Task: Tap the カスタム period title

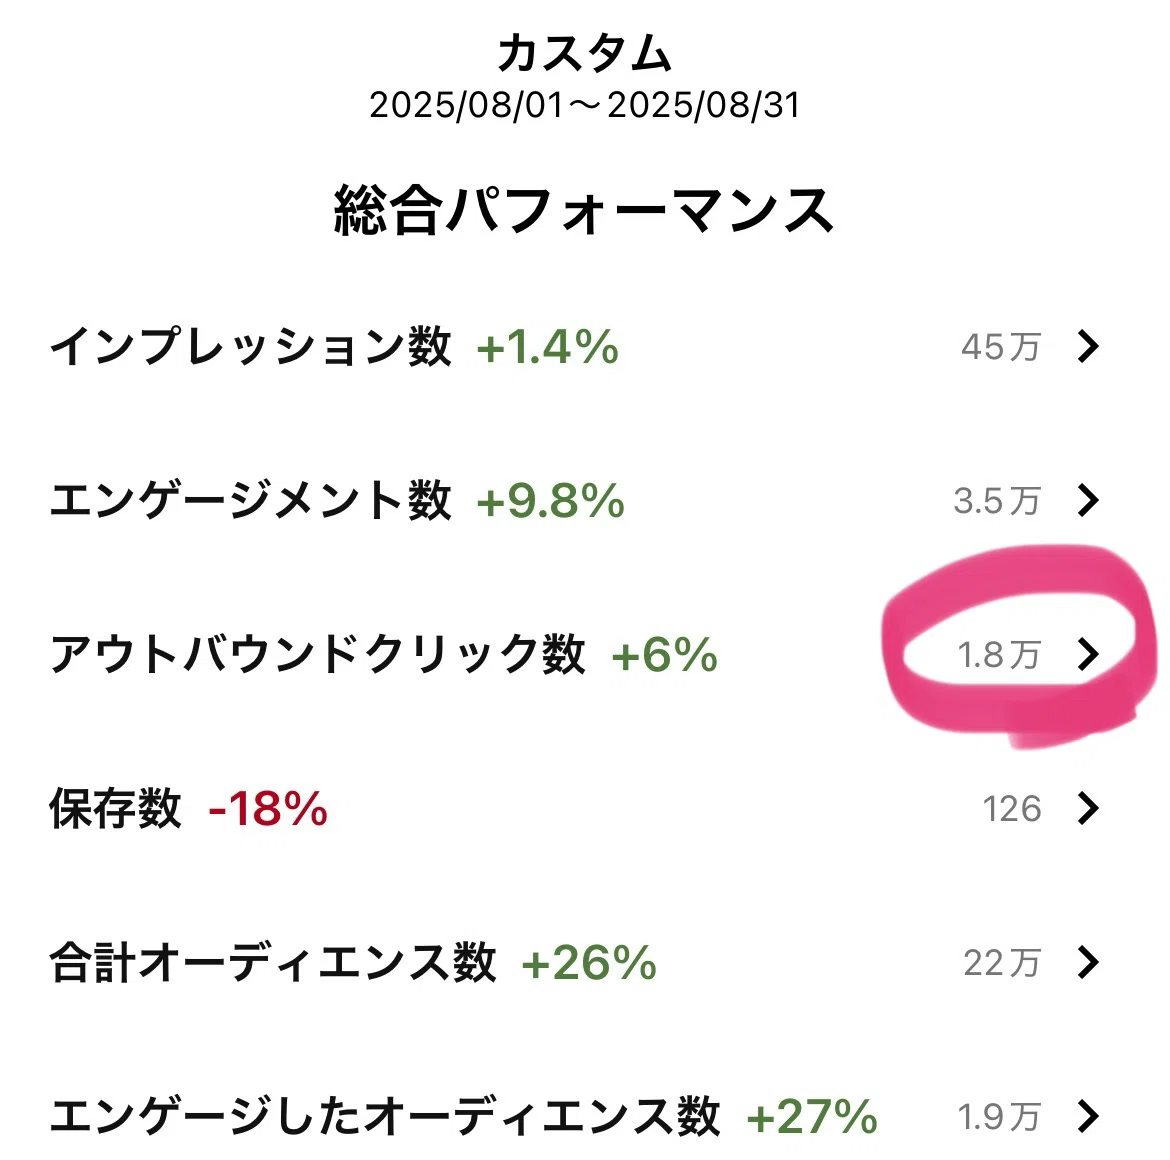Action: [585, 54]
